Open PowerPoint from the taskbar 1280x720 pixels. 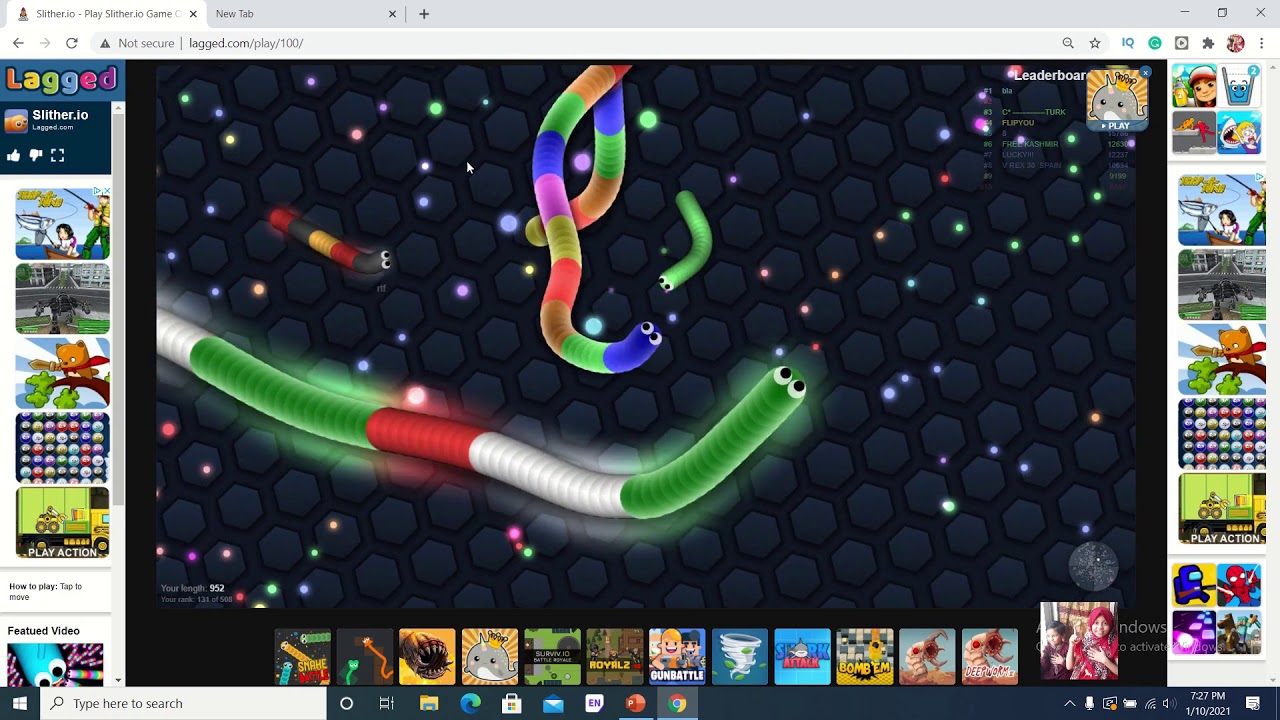point(635,703)
